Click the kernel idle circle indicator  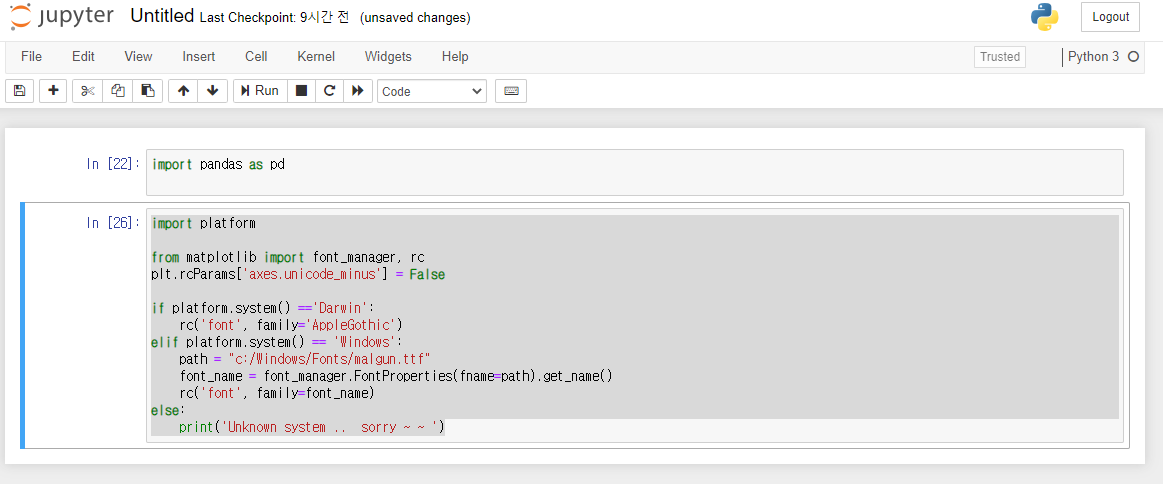point(1133,56)
